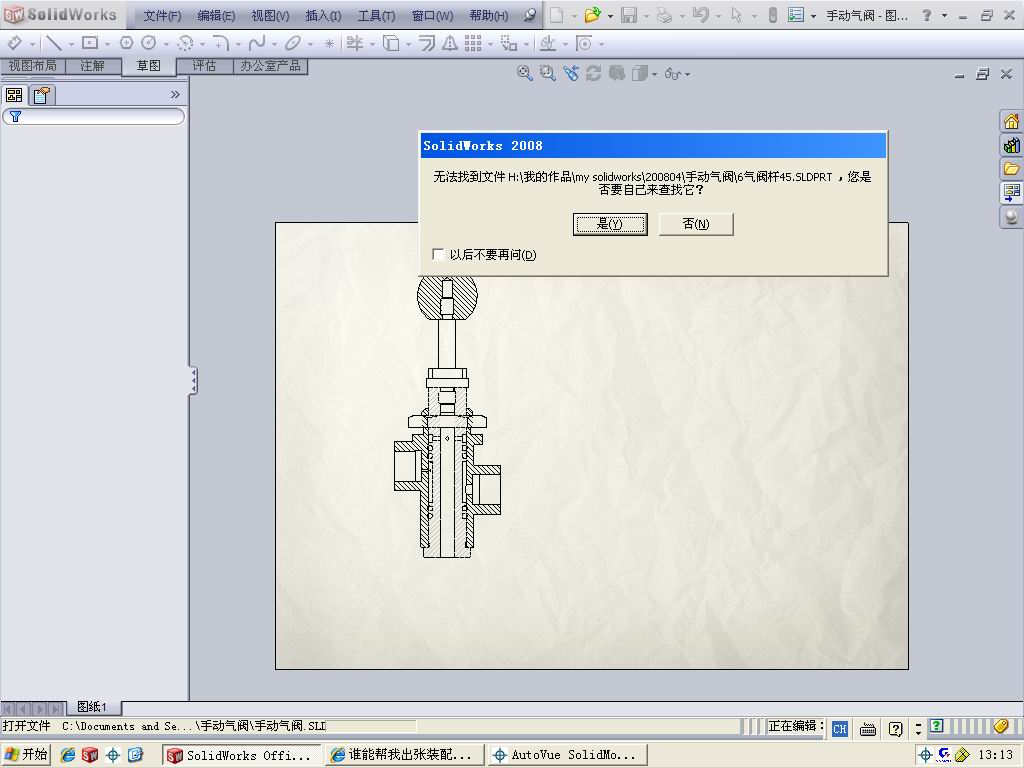
Task: Expand the Rectangle tool dropdown arrow
Action: coord(107,44)
